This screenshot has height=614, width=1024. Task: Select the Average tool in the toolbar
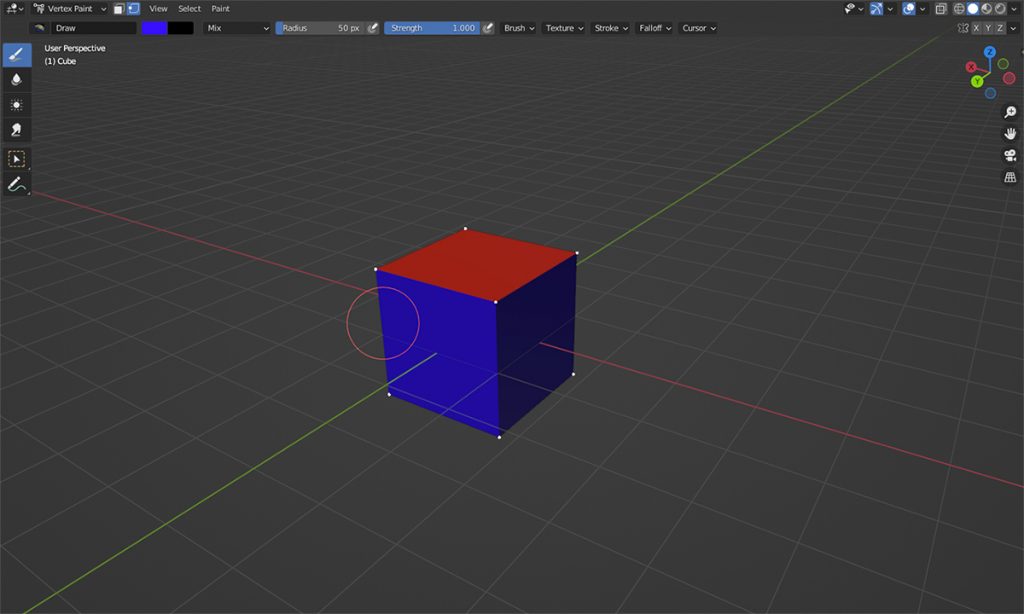click(17, 105)
